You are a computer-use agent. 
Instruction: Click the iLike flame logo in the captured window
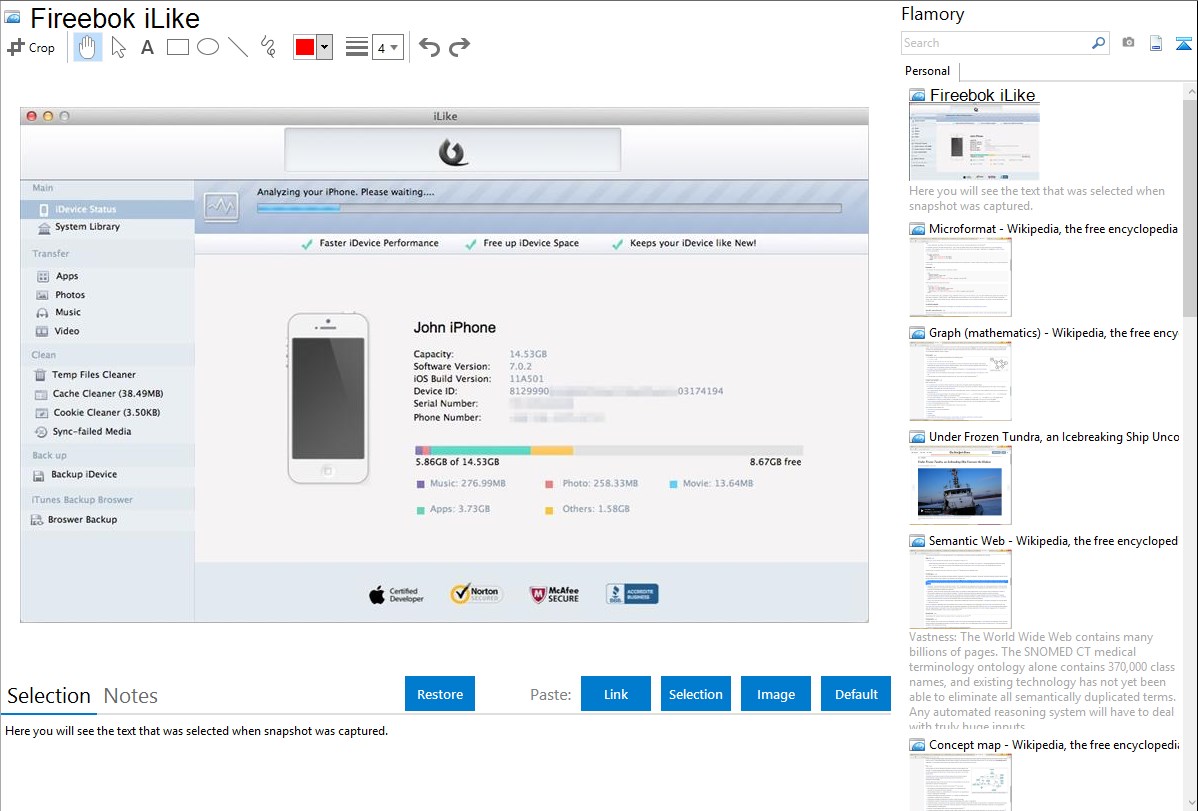453,151
